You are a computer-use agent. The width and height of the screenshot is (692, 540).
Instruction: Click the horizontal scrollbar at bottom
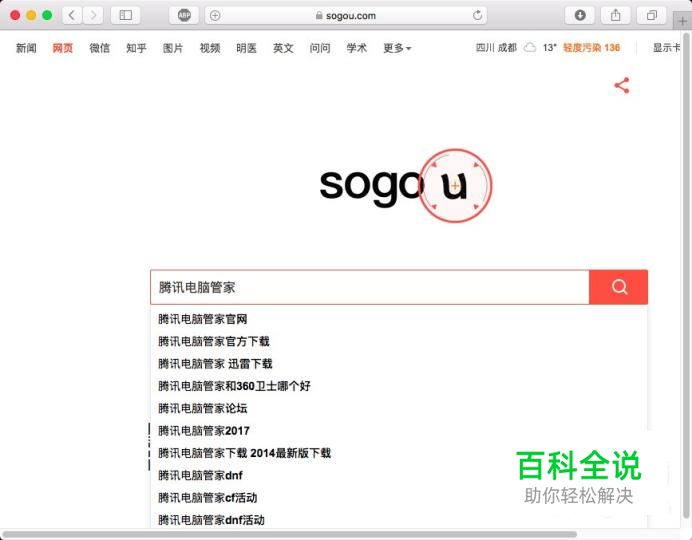click(289, 534)
